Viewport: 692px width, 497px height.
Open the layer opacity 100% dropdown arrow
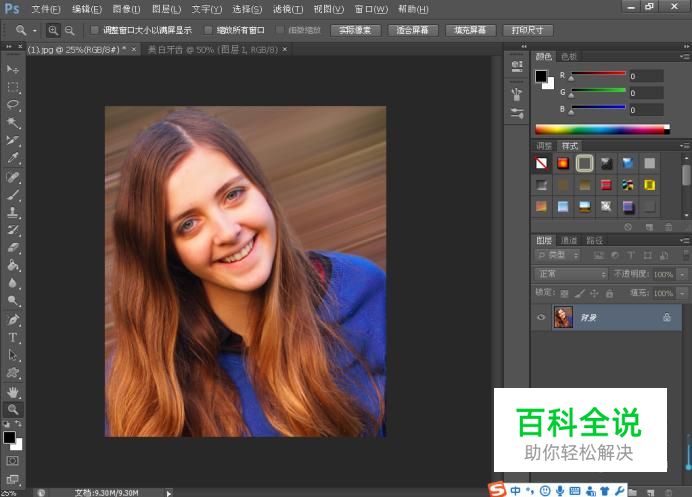[x=682, y=274]
